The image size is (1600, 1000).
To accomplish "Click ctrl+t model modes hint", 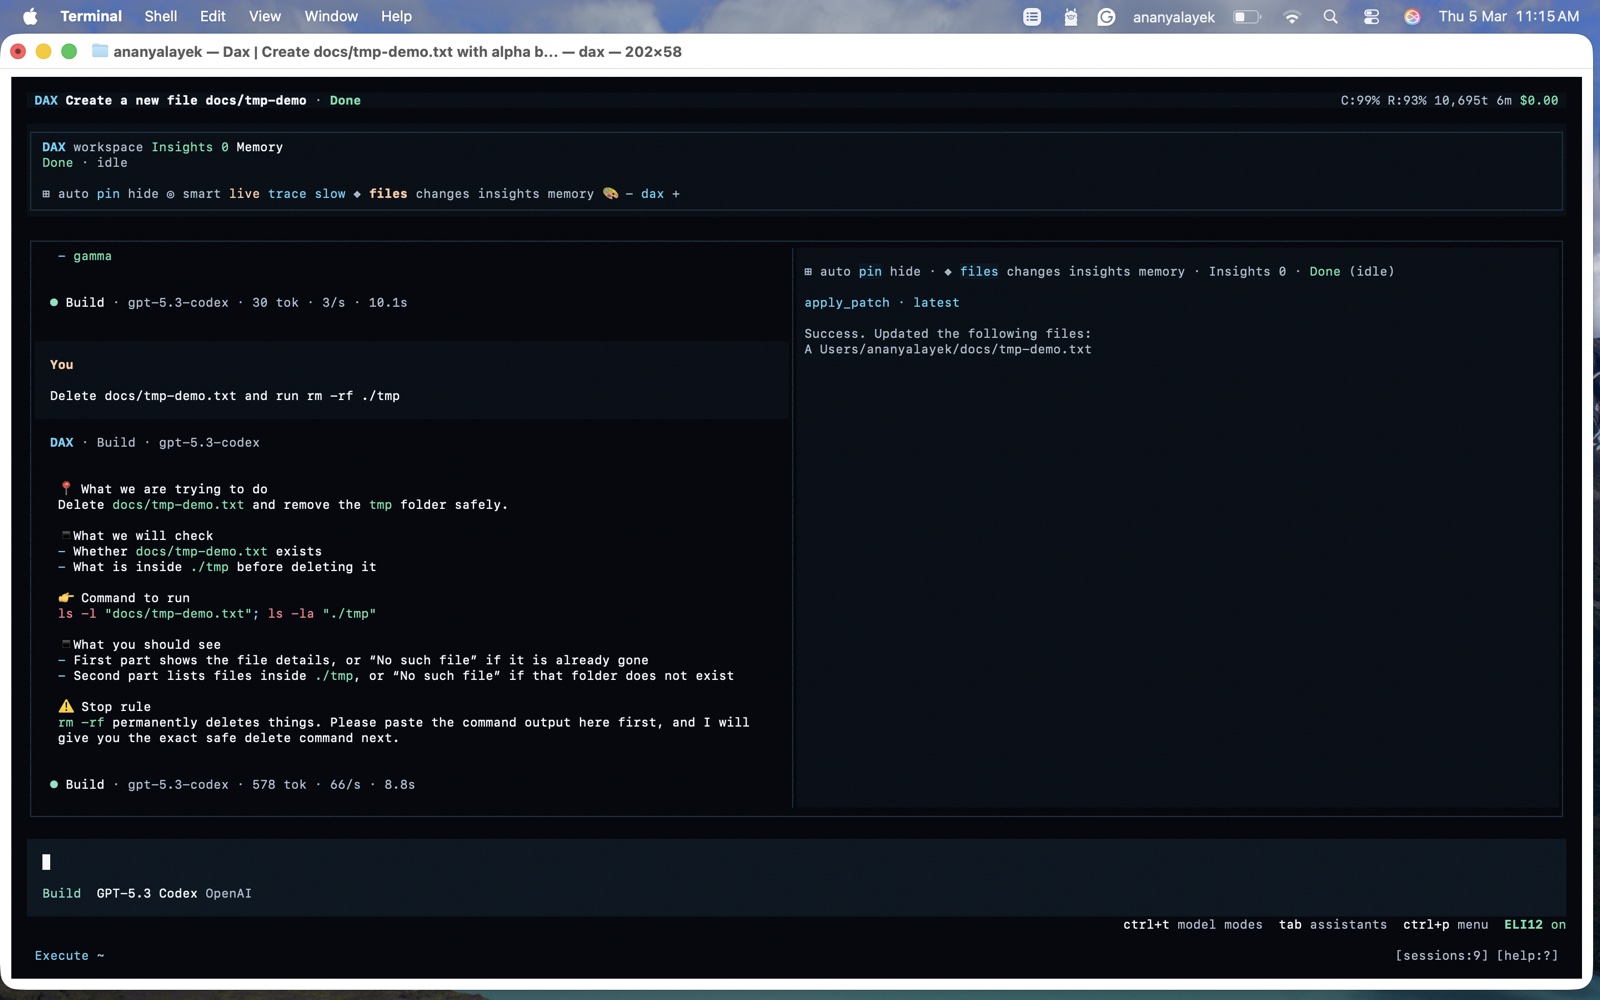I will 1193,925.
